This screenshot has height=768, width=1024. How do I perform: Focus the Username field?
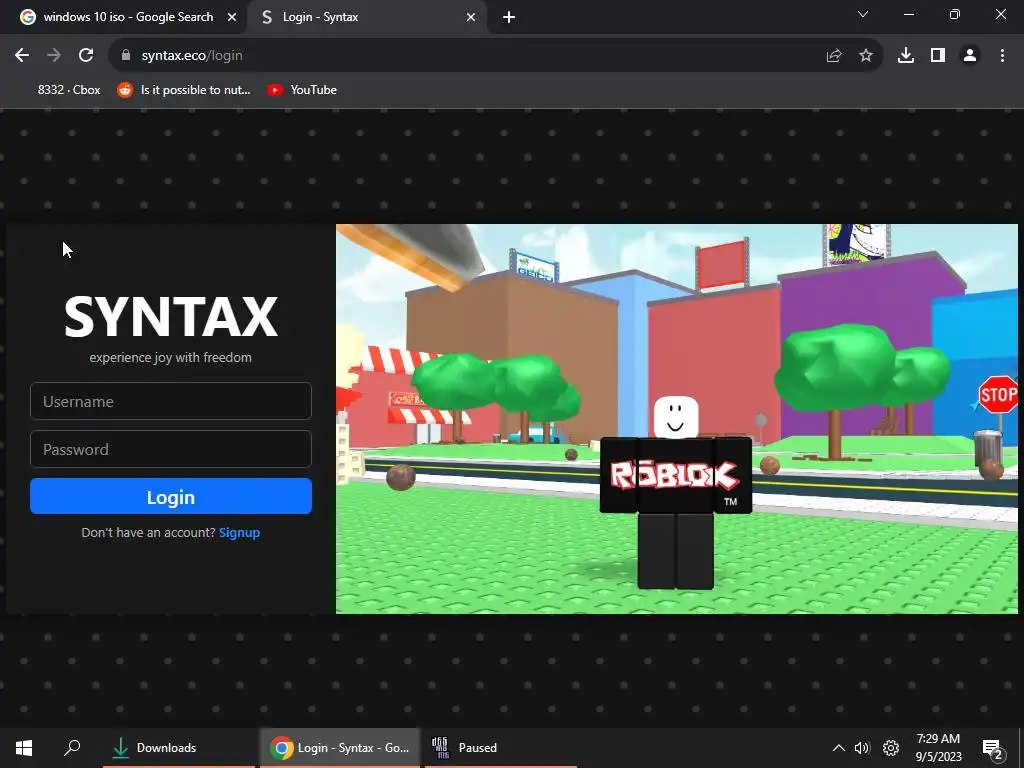coord(170,401)
